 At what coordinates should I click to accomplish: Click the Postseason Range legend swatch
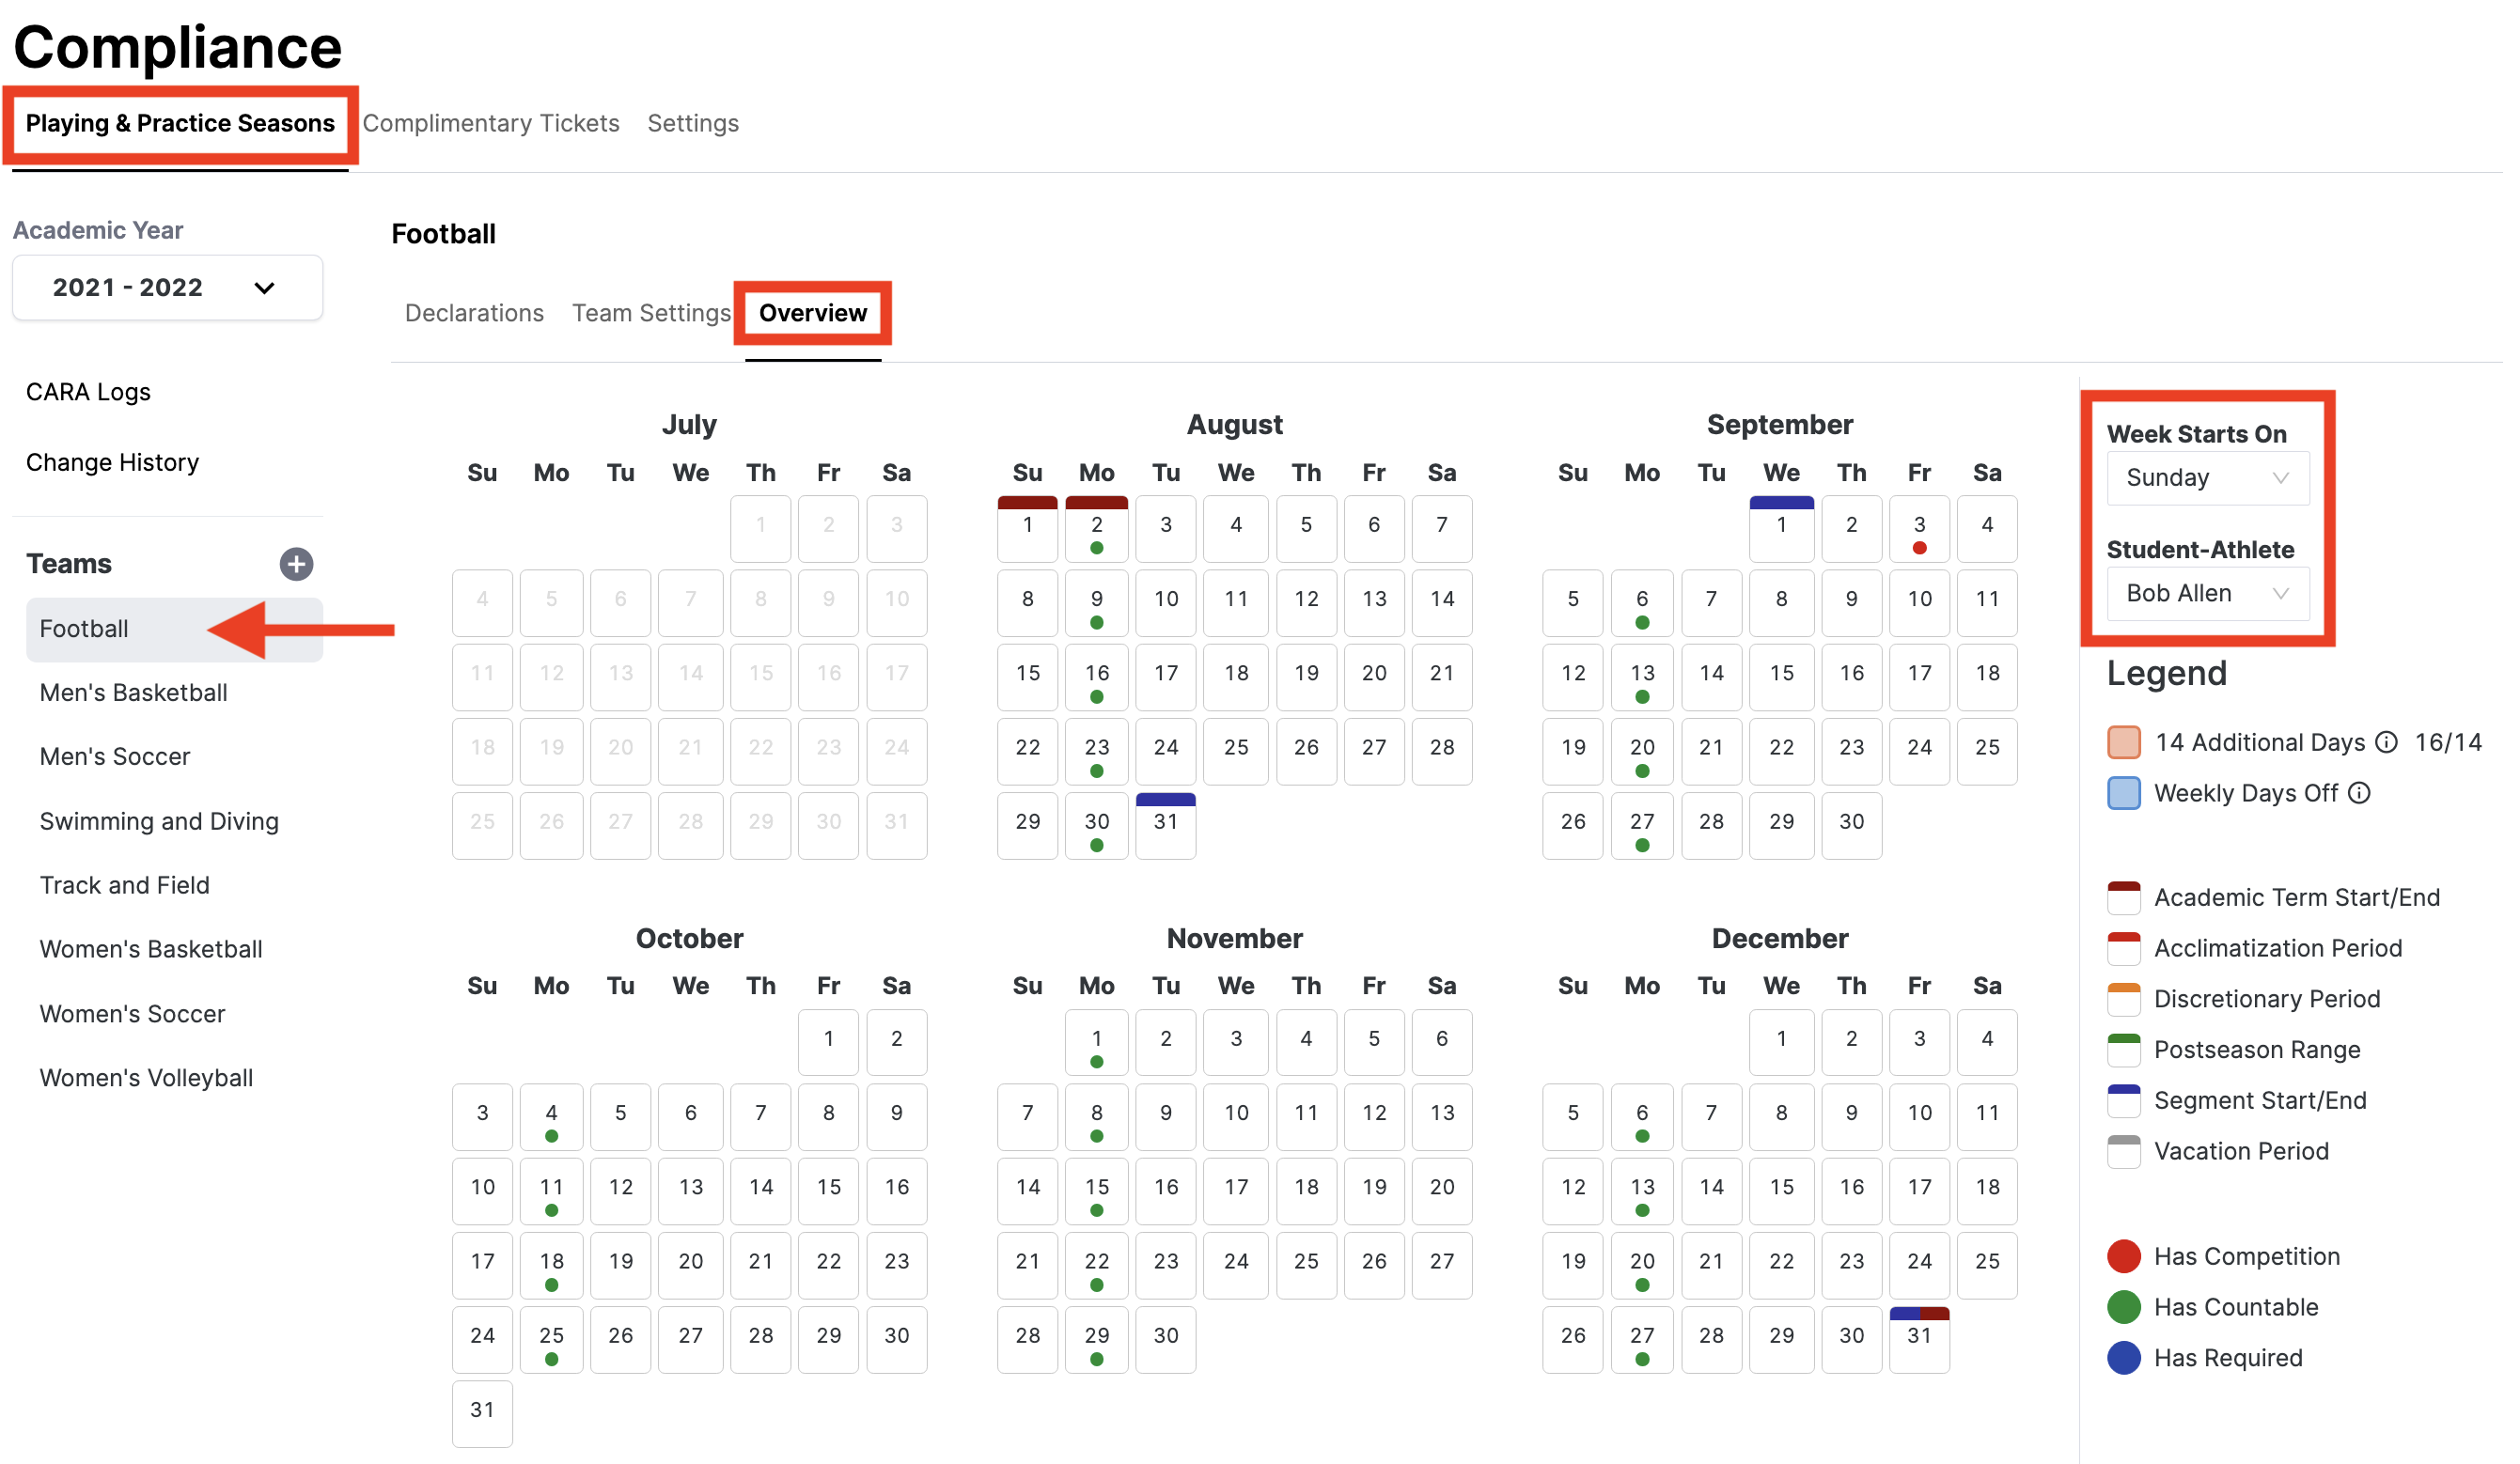(2123, 1049)
